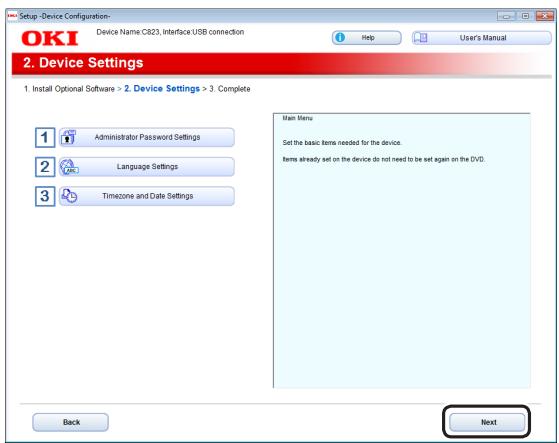Click the blue info icon beside Help

point(340,37)
